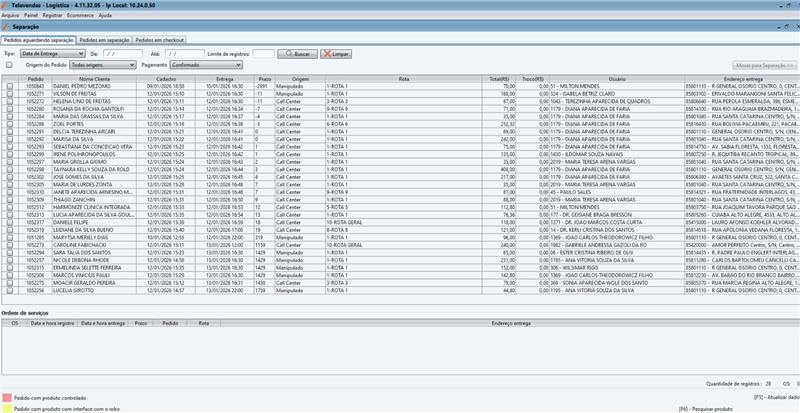Switch to Pedidos em separação tab
800x413 pixels.
(104, 40)
